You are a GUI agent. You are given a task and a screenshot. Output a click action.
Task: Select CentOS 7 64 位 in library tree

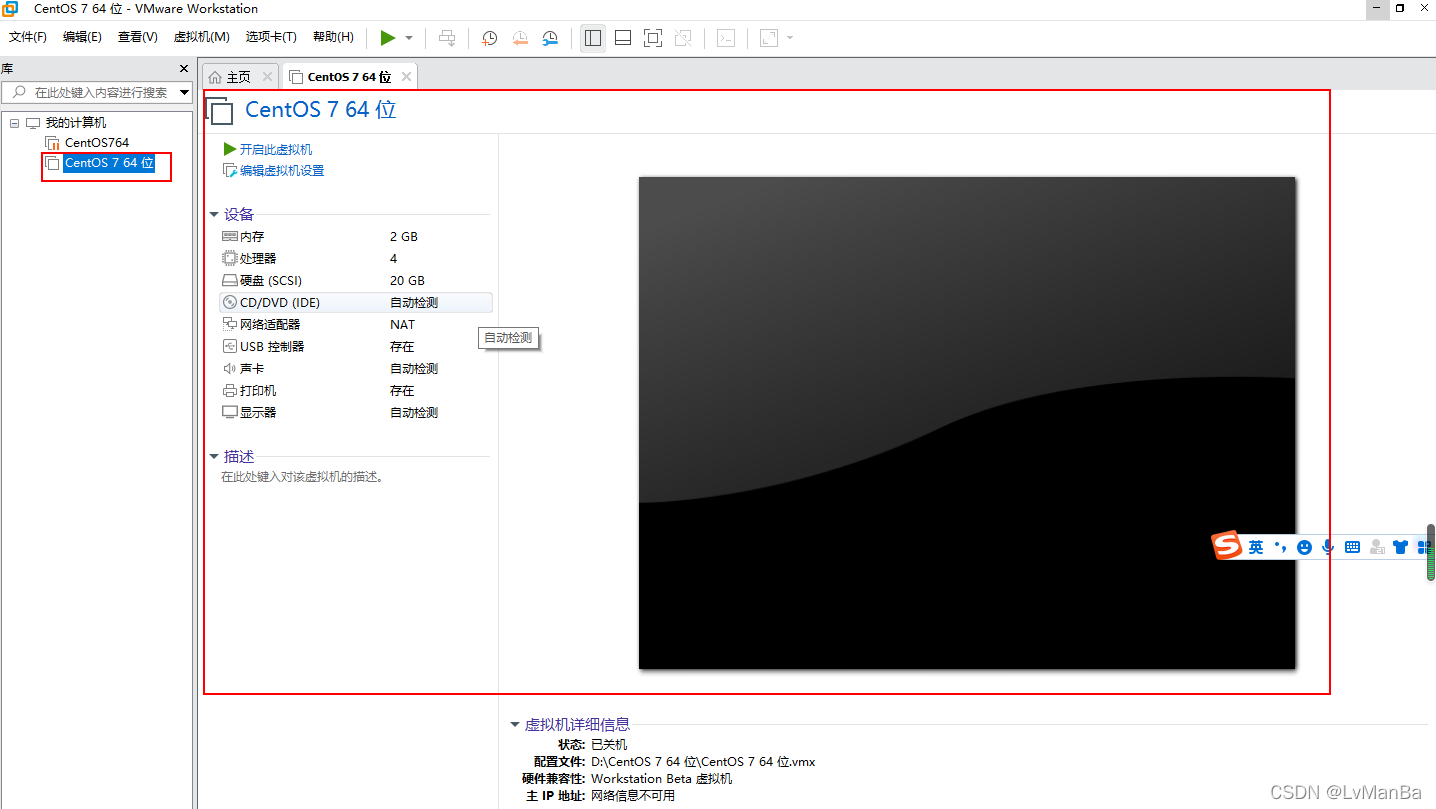click(x=109, y=163)
